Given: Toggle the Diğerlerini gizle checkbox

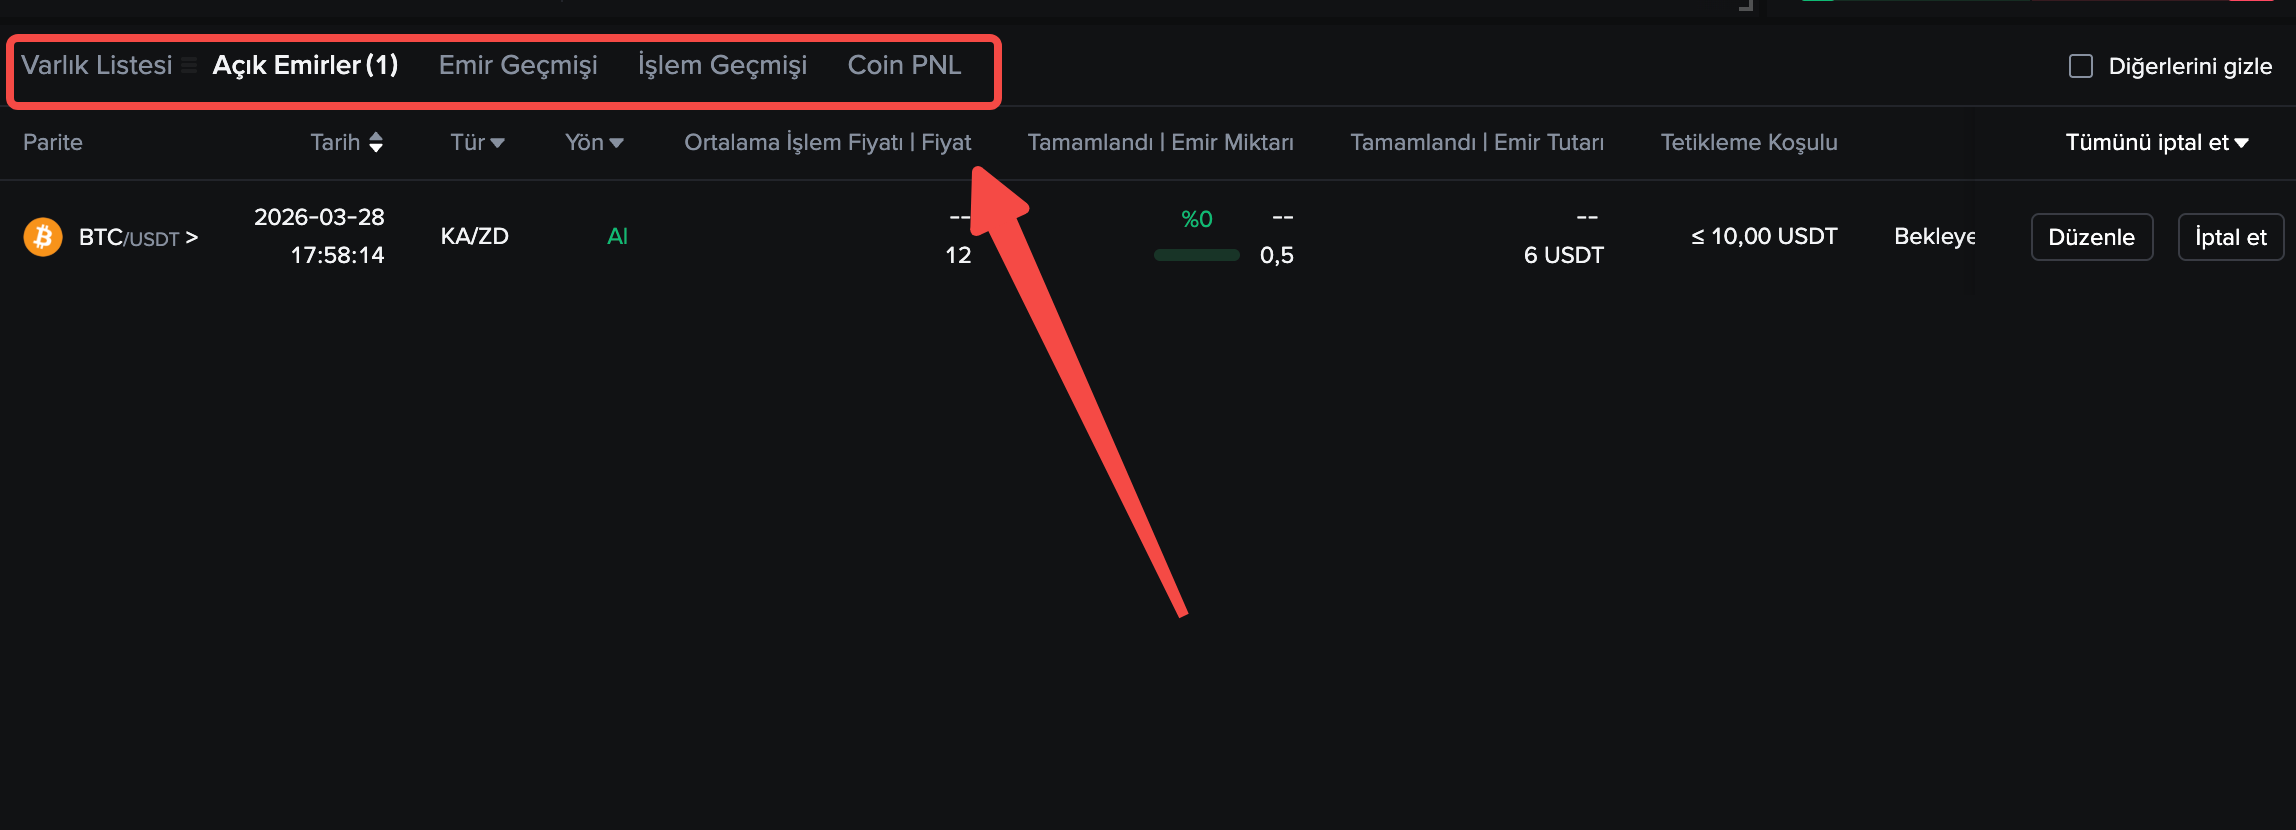Looking at the screenshot, I should tap(2081, 66).
